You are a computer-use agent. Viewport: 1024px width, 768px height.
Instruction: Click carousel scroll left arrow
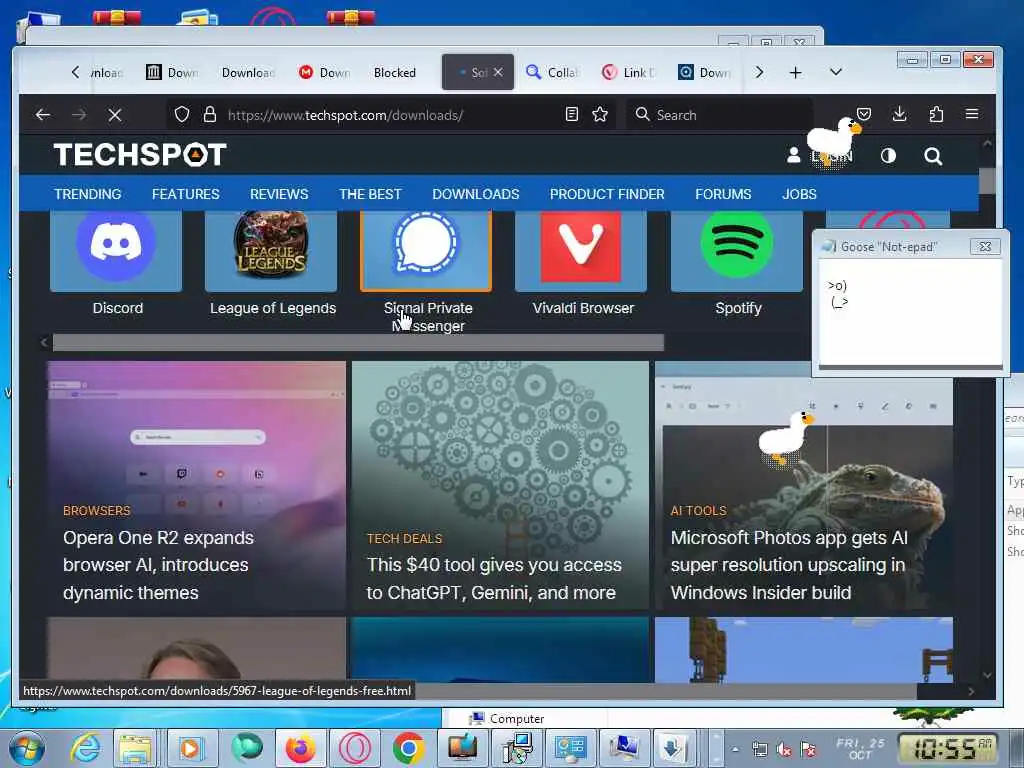(x=44, y=342)
